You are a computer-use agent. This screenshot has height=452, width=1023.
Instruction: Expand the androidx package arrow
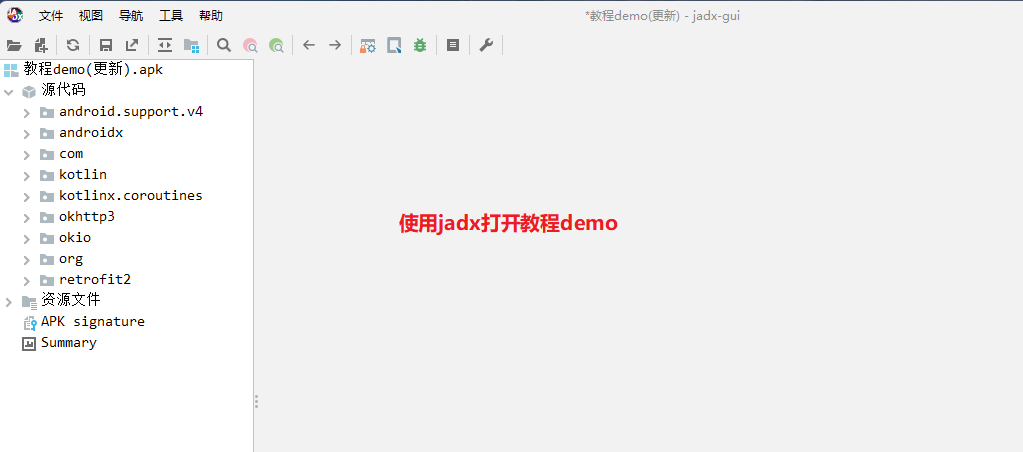pos(27,134)
